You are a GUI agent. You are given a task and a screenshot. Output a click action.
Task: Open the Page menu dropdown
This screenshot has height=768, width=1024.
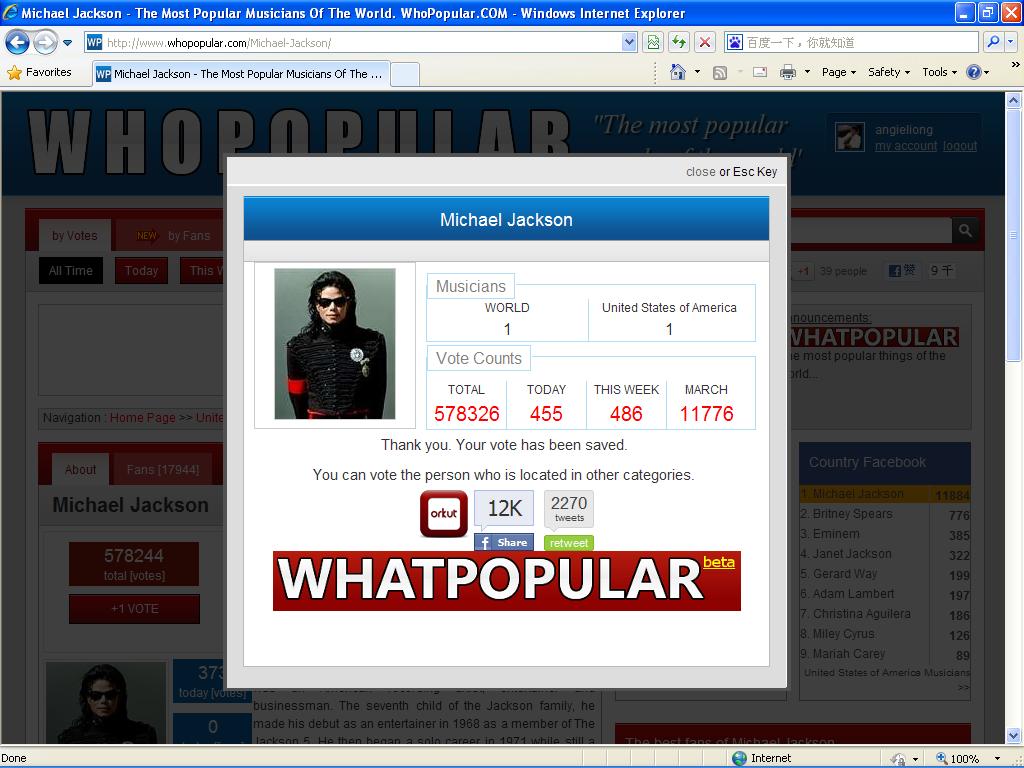pyautogui.click(x=838, y=72)
